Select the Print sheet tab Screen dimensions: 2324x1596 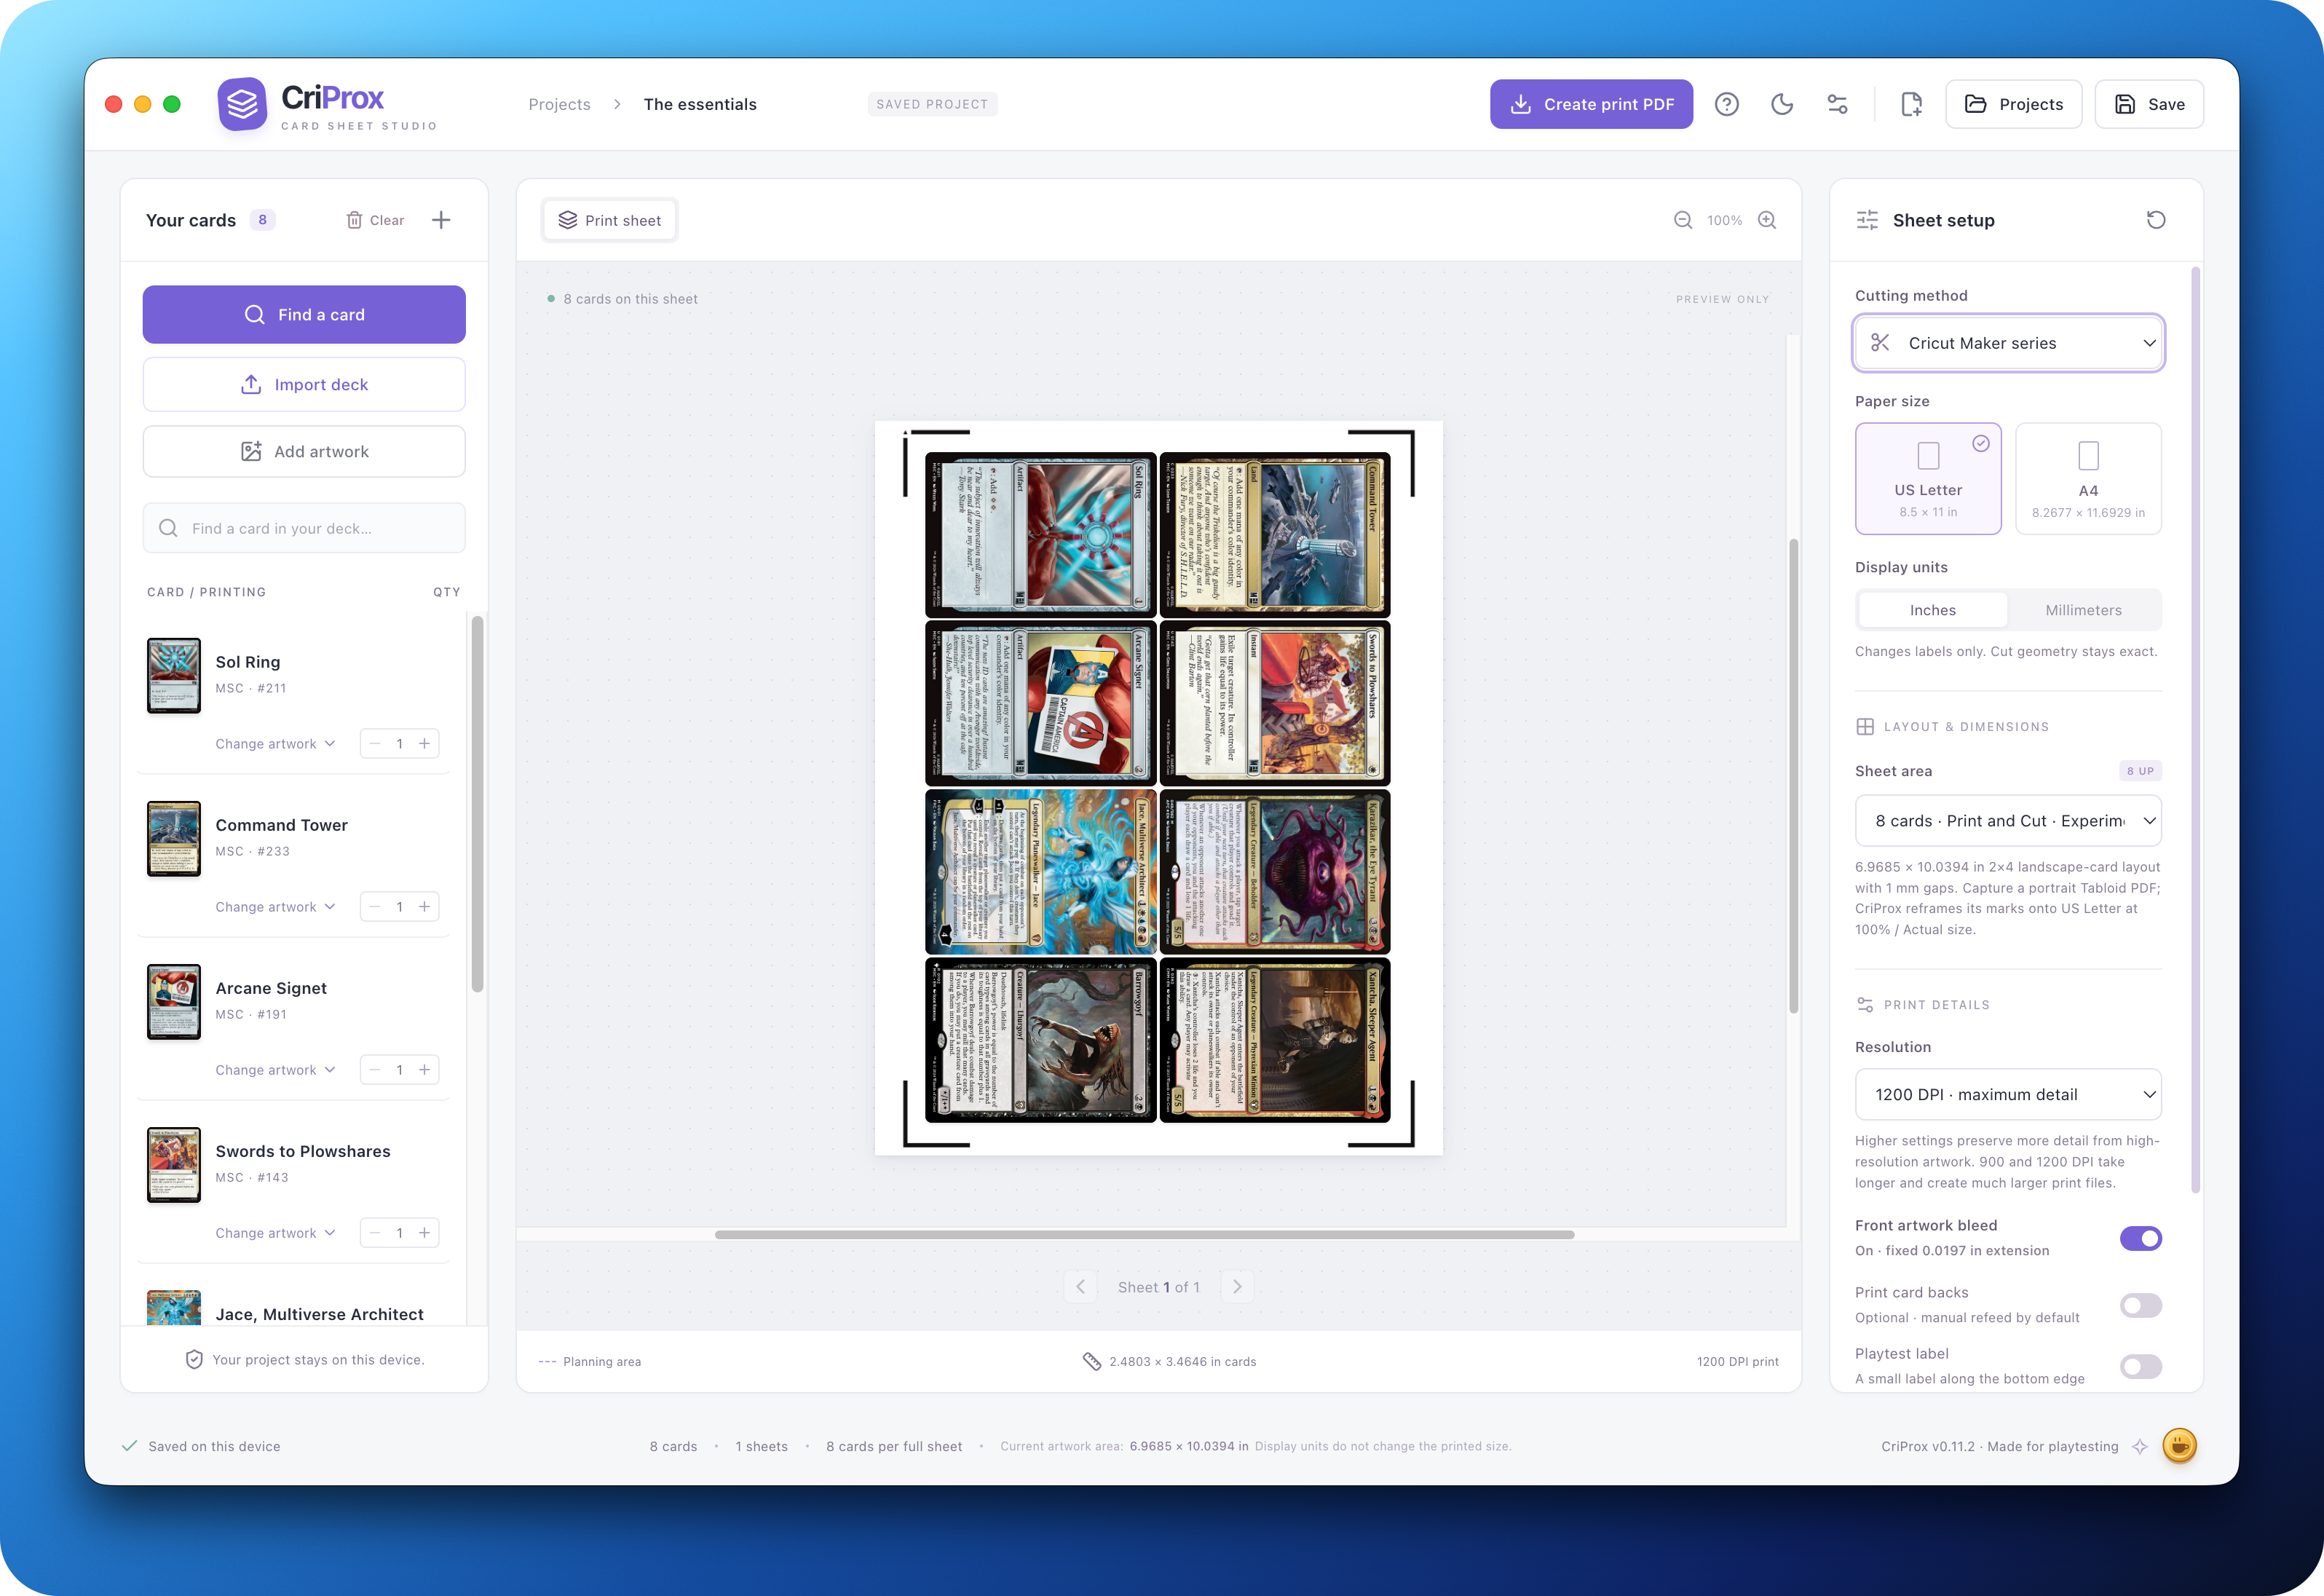(609, 220)
